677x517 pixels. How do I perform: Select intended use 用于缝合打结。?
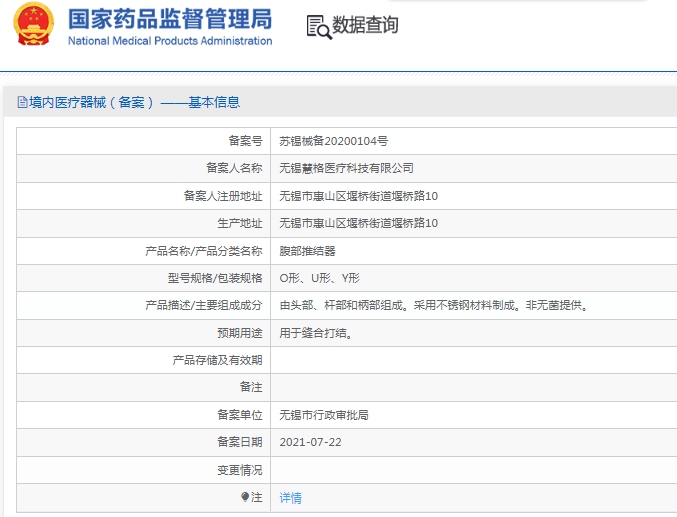tap(316, 333)
